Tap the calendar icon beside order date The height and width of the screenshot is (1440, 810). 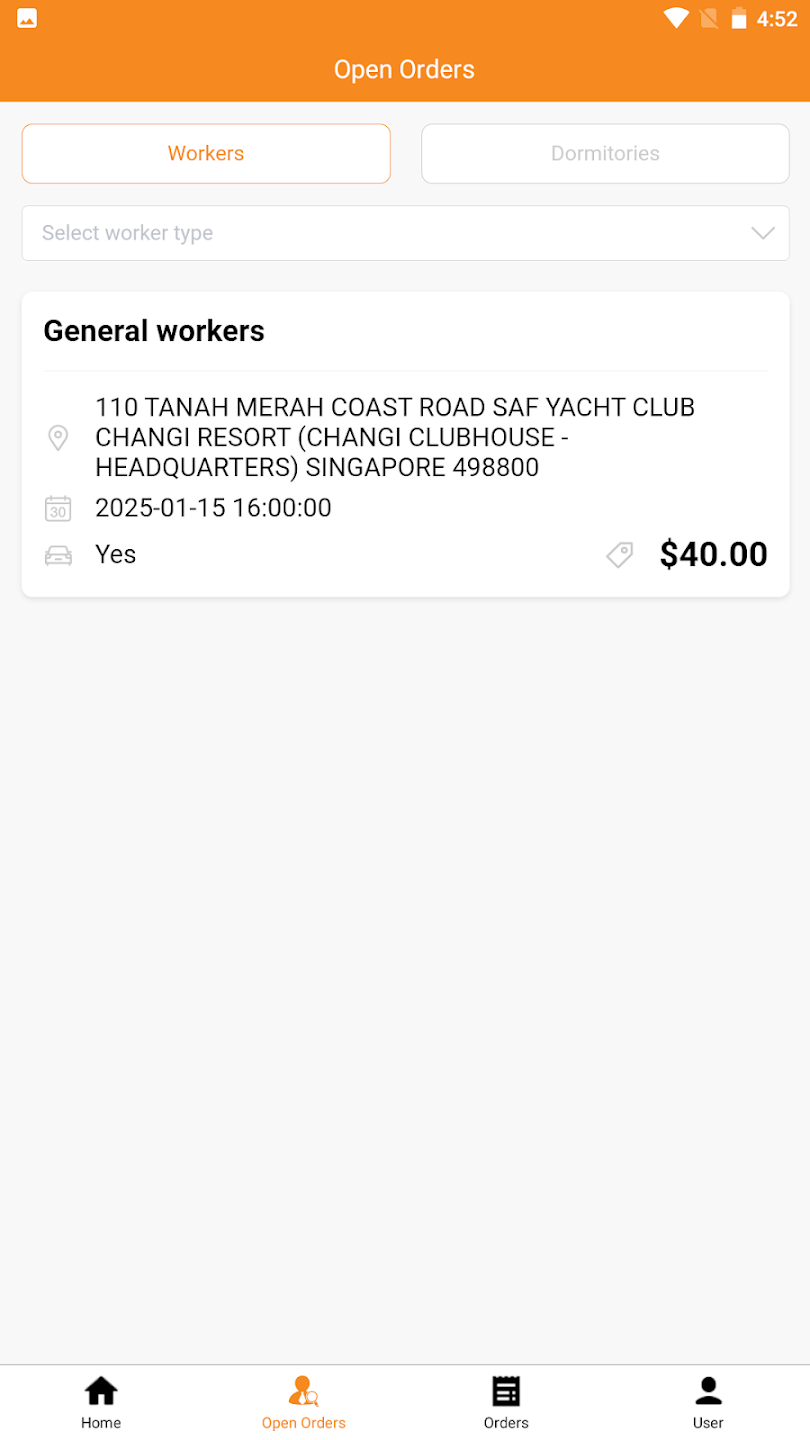(58, 508)
